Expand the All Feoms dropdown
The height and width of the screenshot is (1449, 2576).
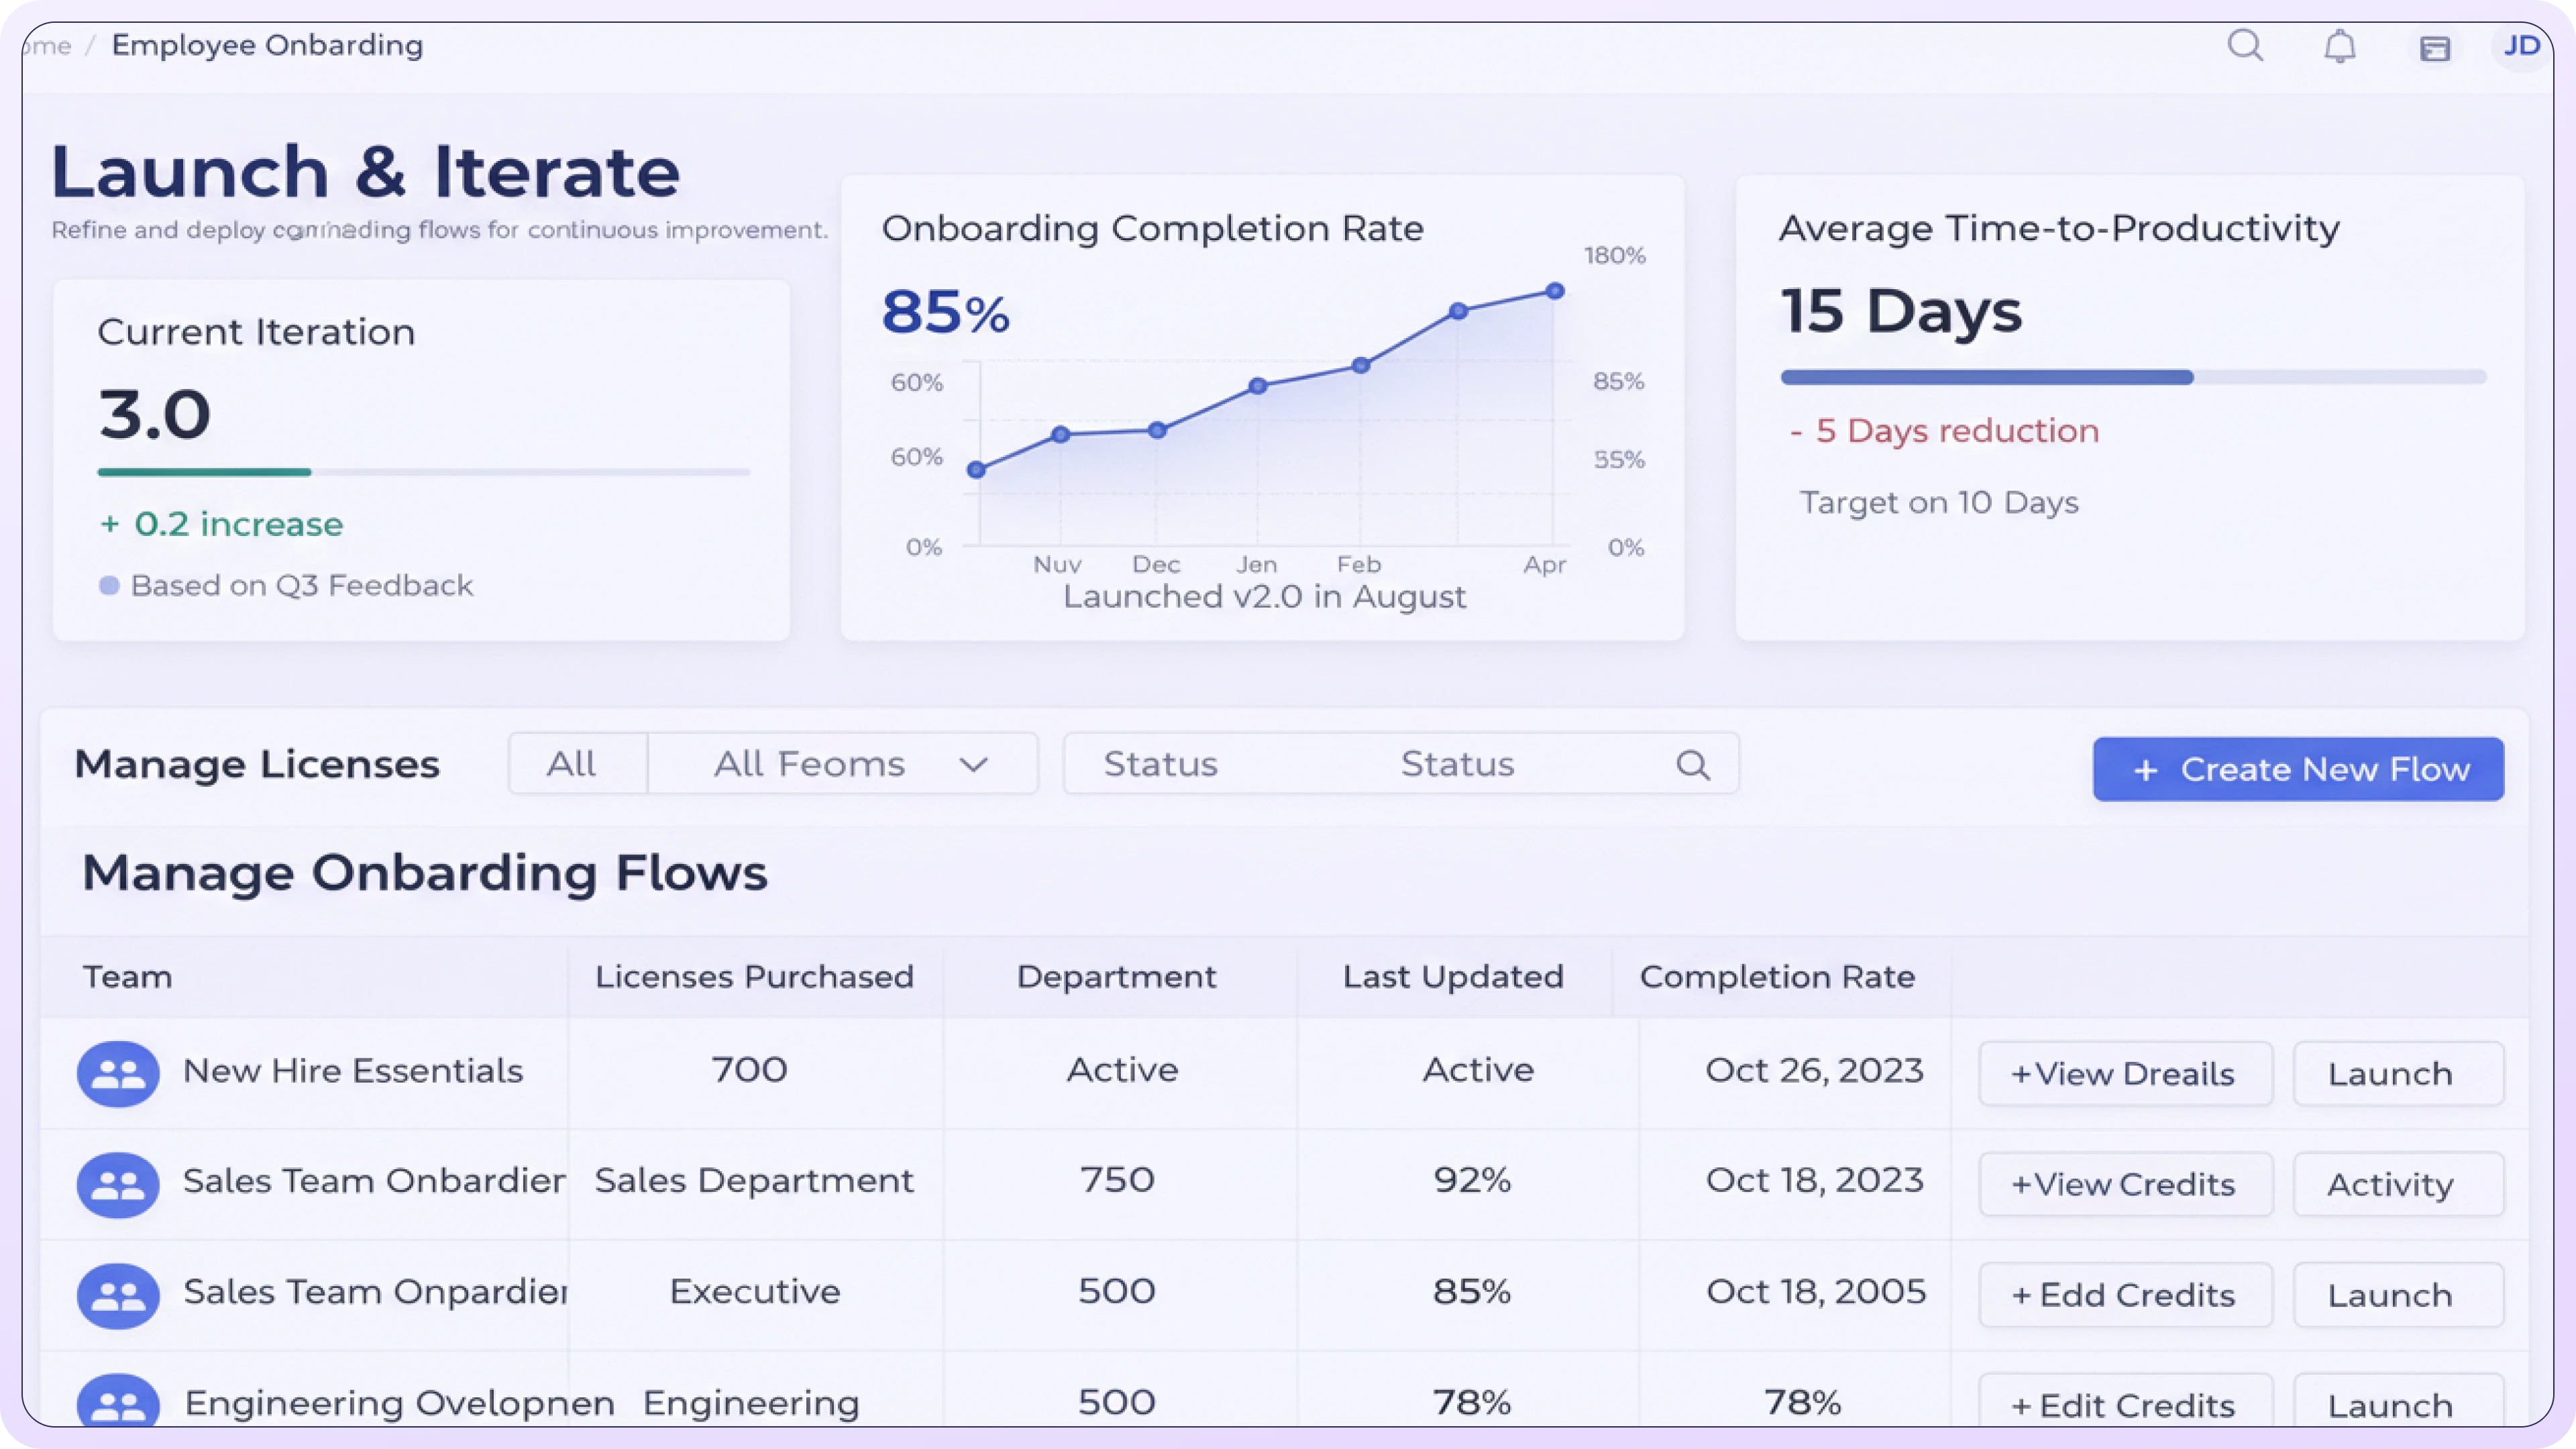tap(845, 763)
